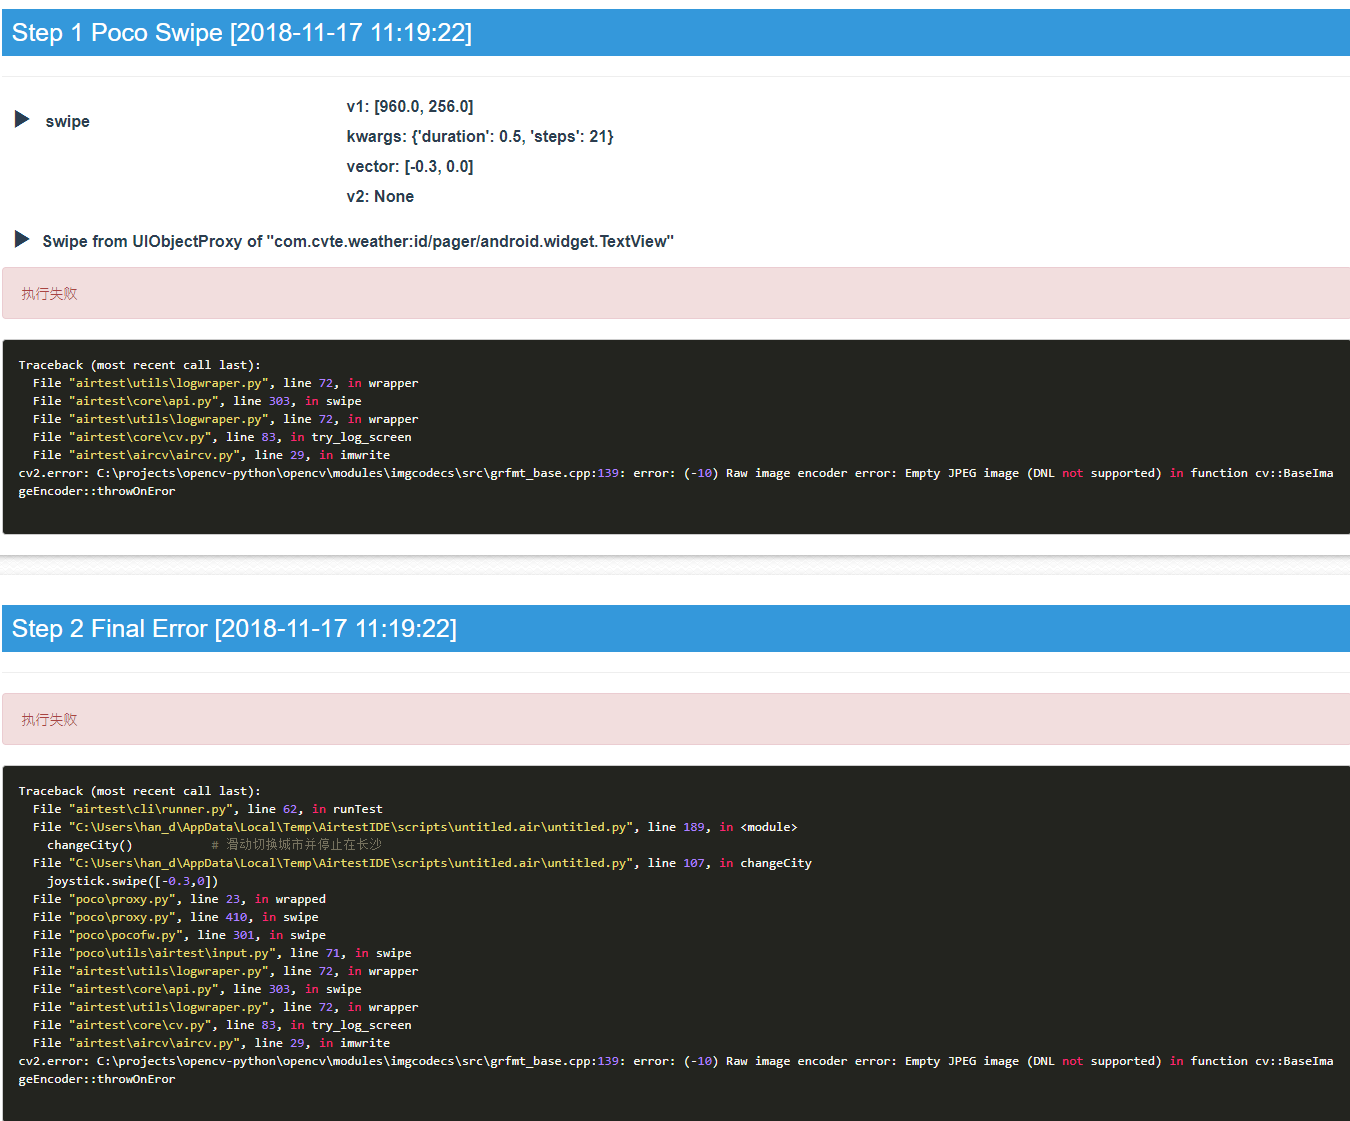Click the Step 2 "Traceback (most recent call last)" line
1350x1121 pixels.
click(139, 791)
